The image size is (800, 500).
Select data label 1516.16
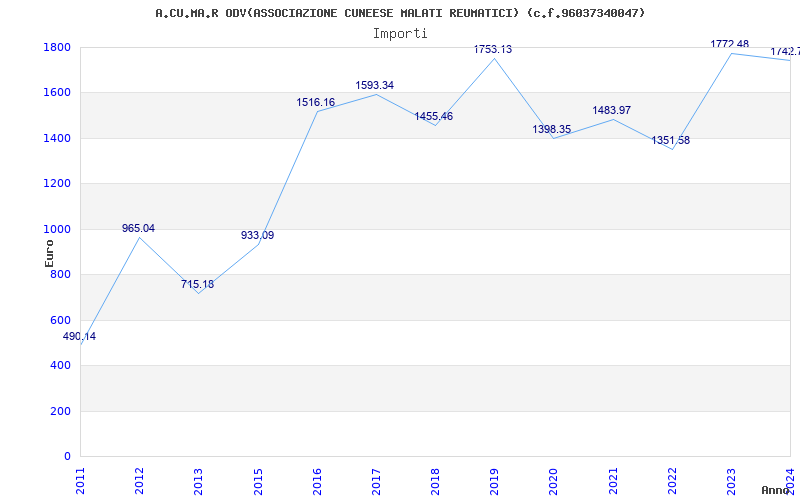click(x=316, y=102)
